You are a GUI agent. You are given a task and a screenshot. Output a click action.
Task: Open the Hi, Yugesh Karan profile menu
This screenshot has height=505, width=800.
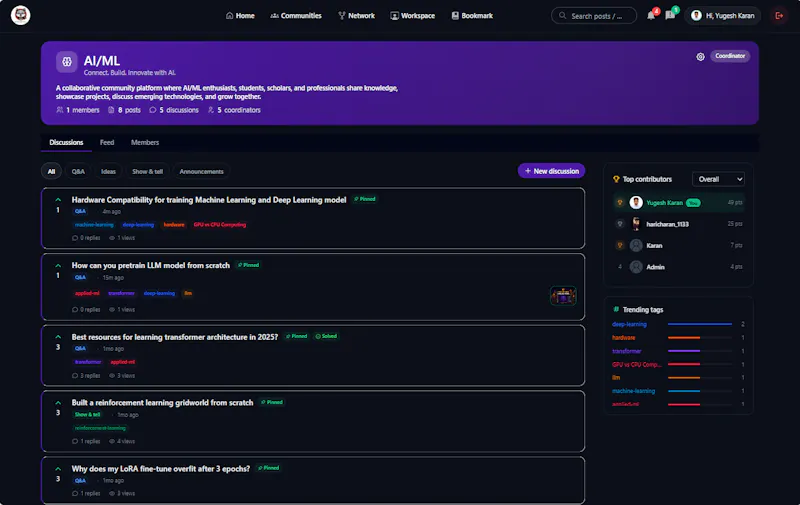pyautogui.click(x=722, y=16)
